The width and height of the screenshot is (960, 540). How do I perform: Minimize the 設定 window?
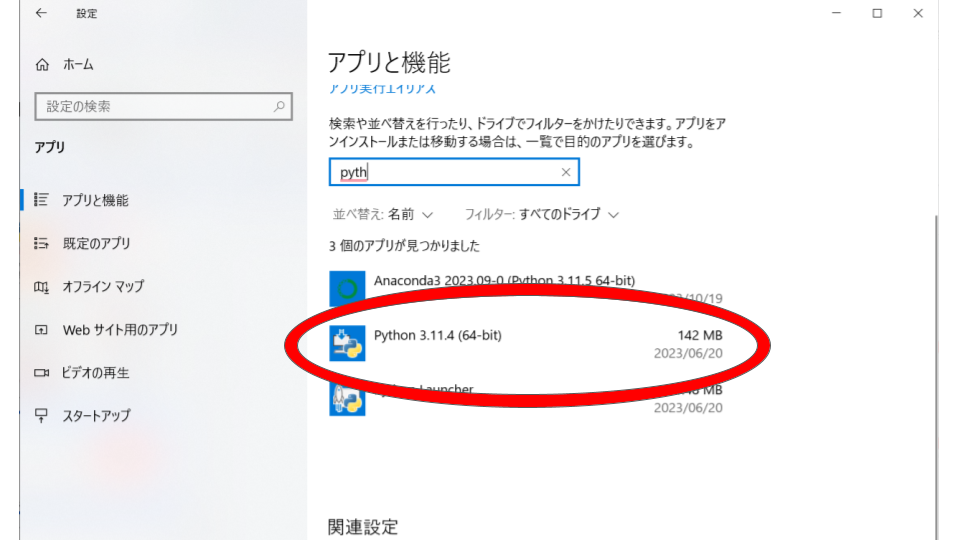pos(836,13)
